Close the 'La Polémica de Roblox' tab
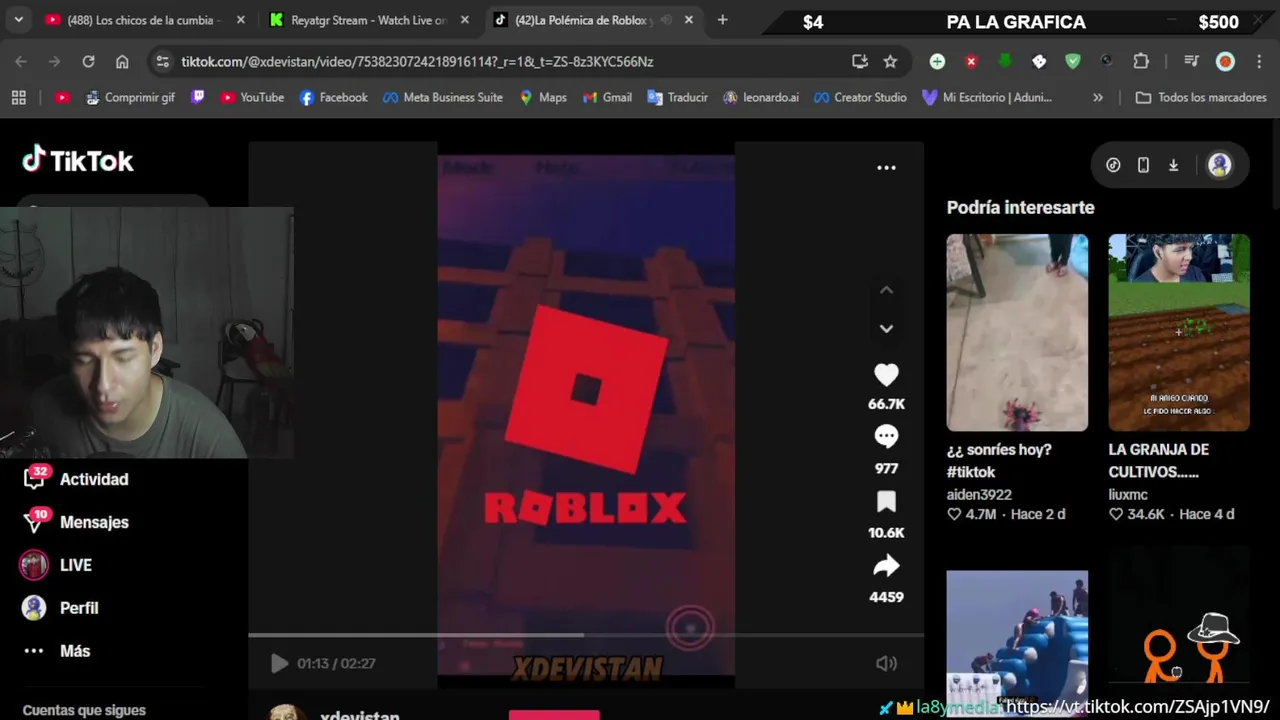The width and height of the screenshot is (1280, 720). coord(688,20)
